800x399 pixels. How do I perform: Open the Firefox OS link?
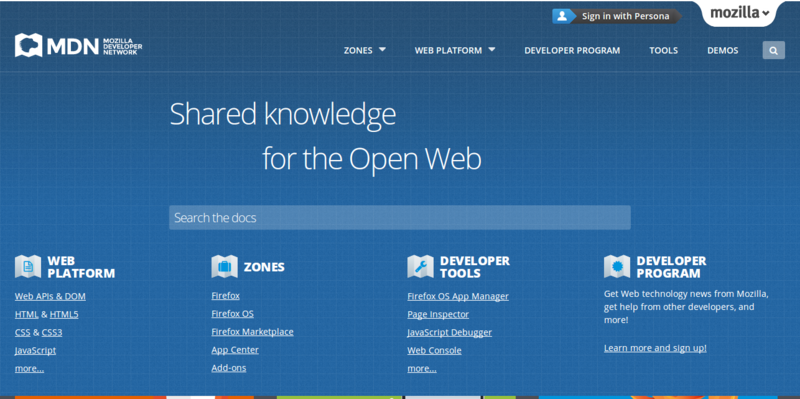(x=233, y=314)
